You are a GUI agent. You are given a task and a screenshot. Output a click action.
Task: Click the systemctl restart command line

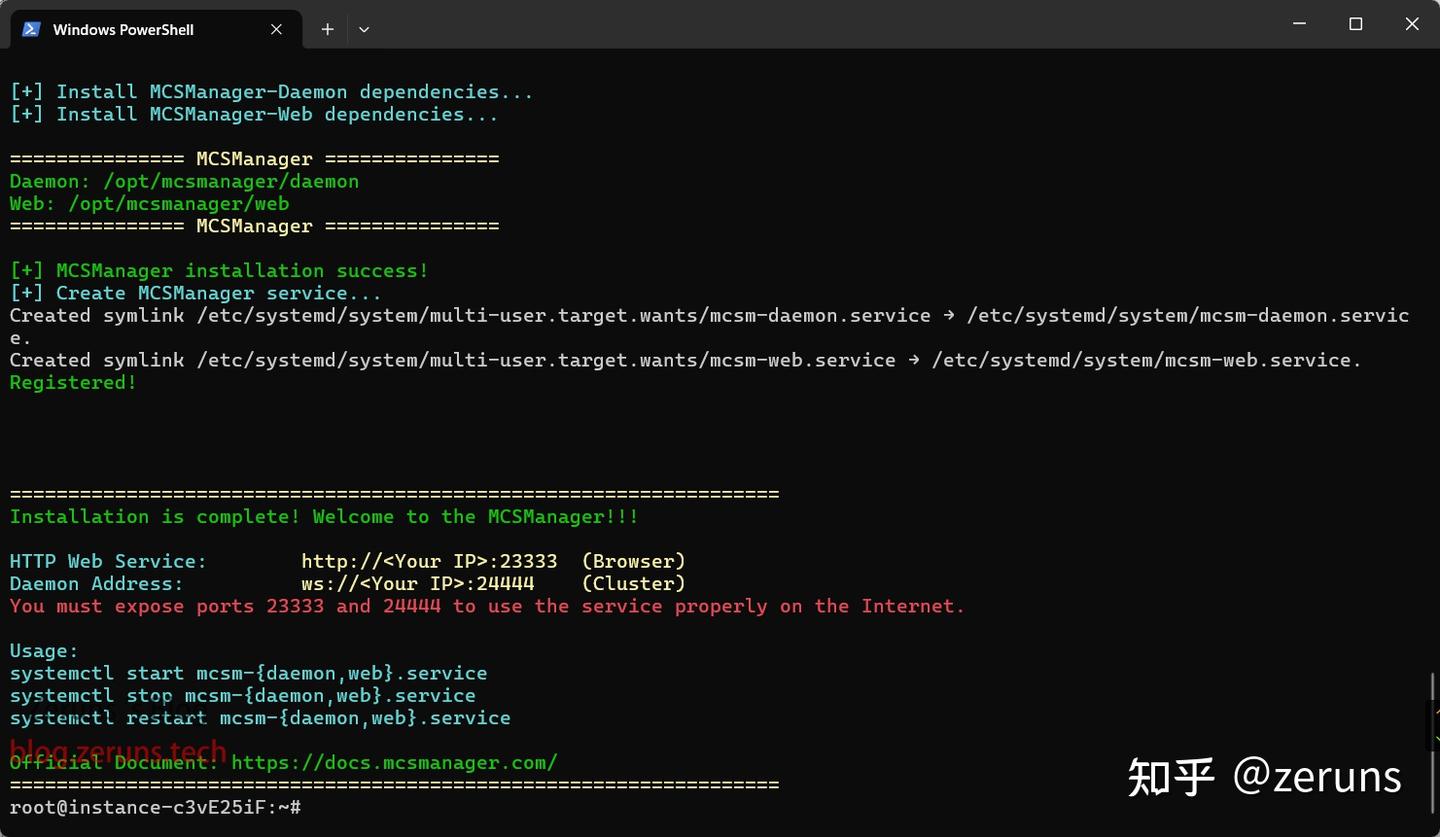tap(260, 718)
